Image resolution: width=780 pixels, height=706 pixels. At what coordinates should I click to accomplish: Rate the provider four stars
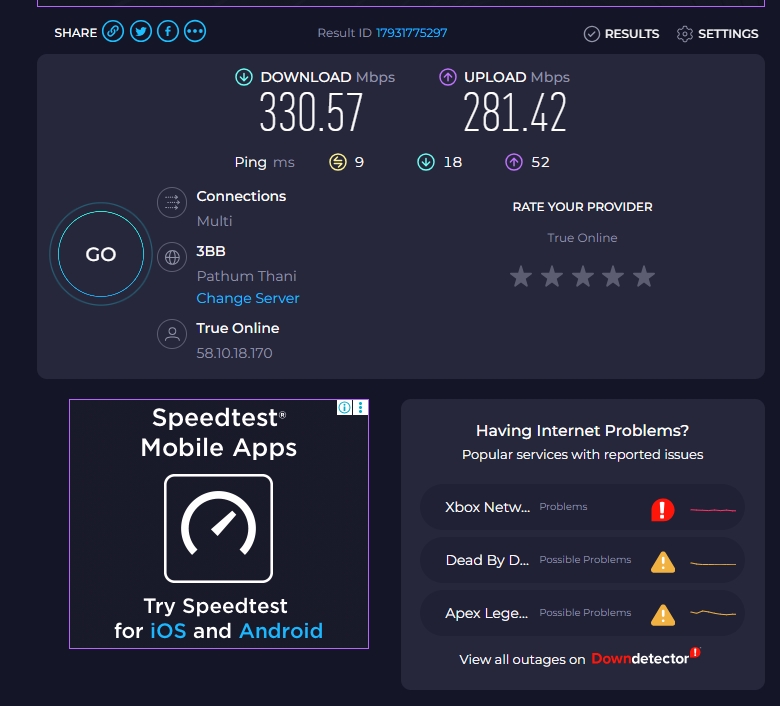[613, 277]
